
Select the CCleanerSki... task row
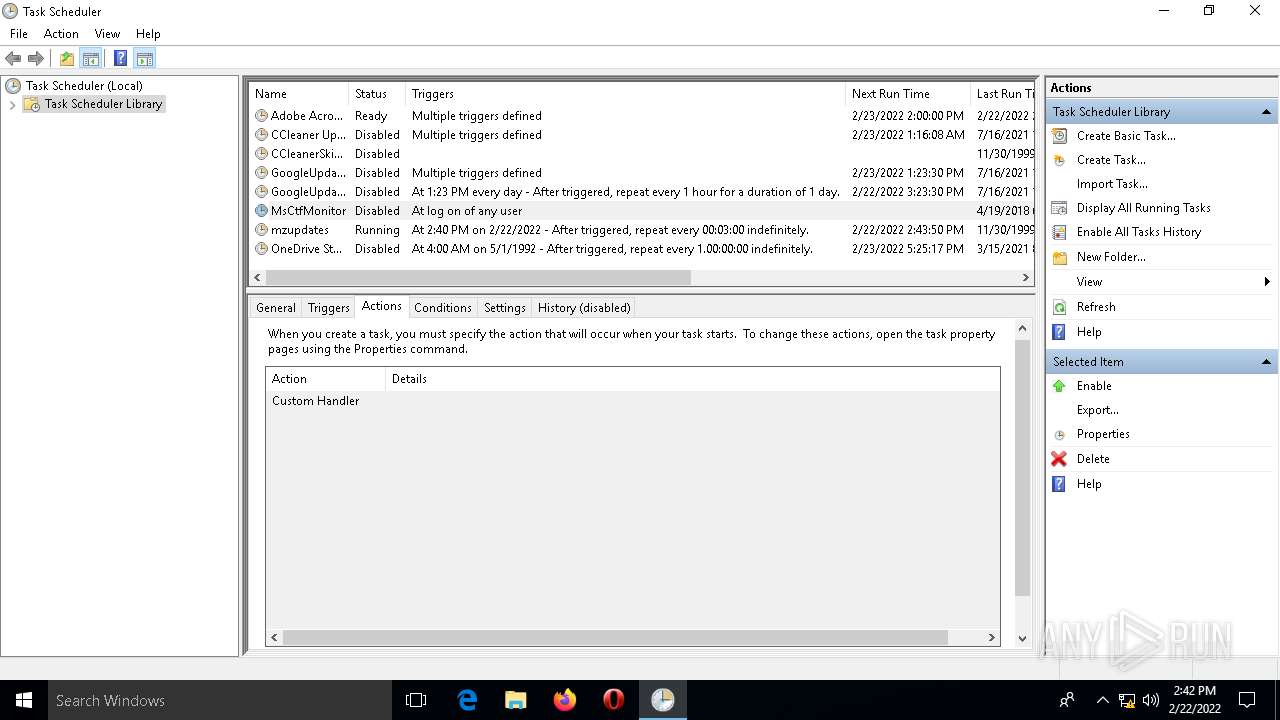[x=641, y=154]
